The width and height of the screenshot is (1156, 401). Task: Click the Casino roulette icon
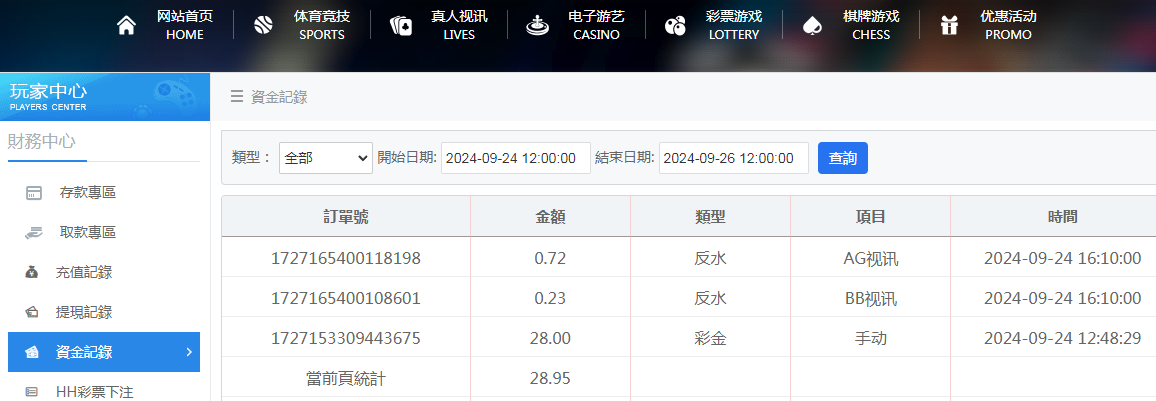pyautogui.click(x=538, y=26)
